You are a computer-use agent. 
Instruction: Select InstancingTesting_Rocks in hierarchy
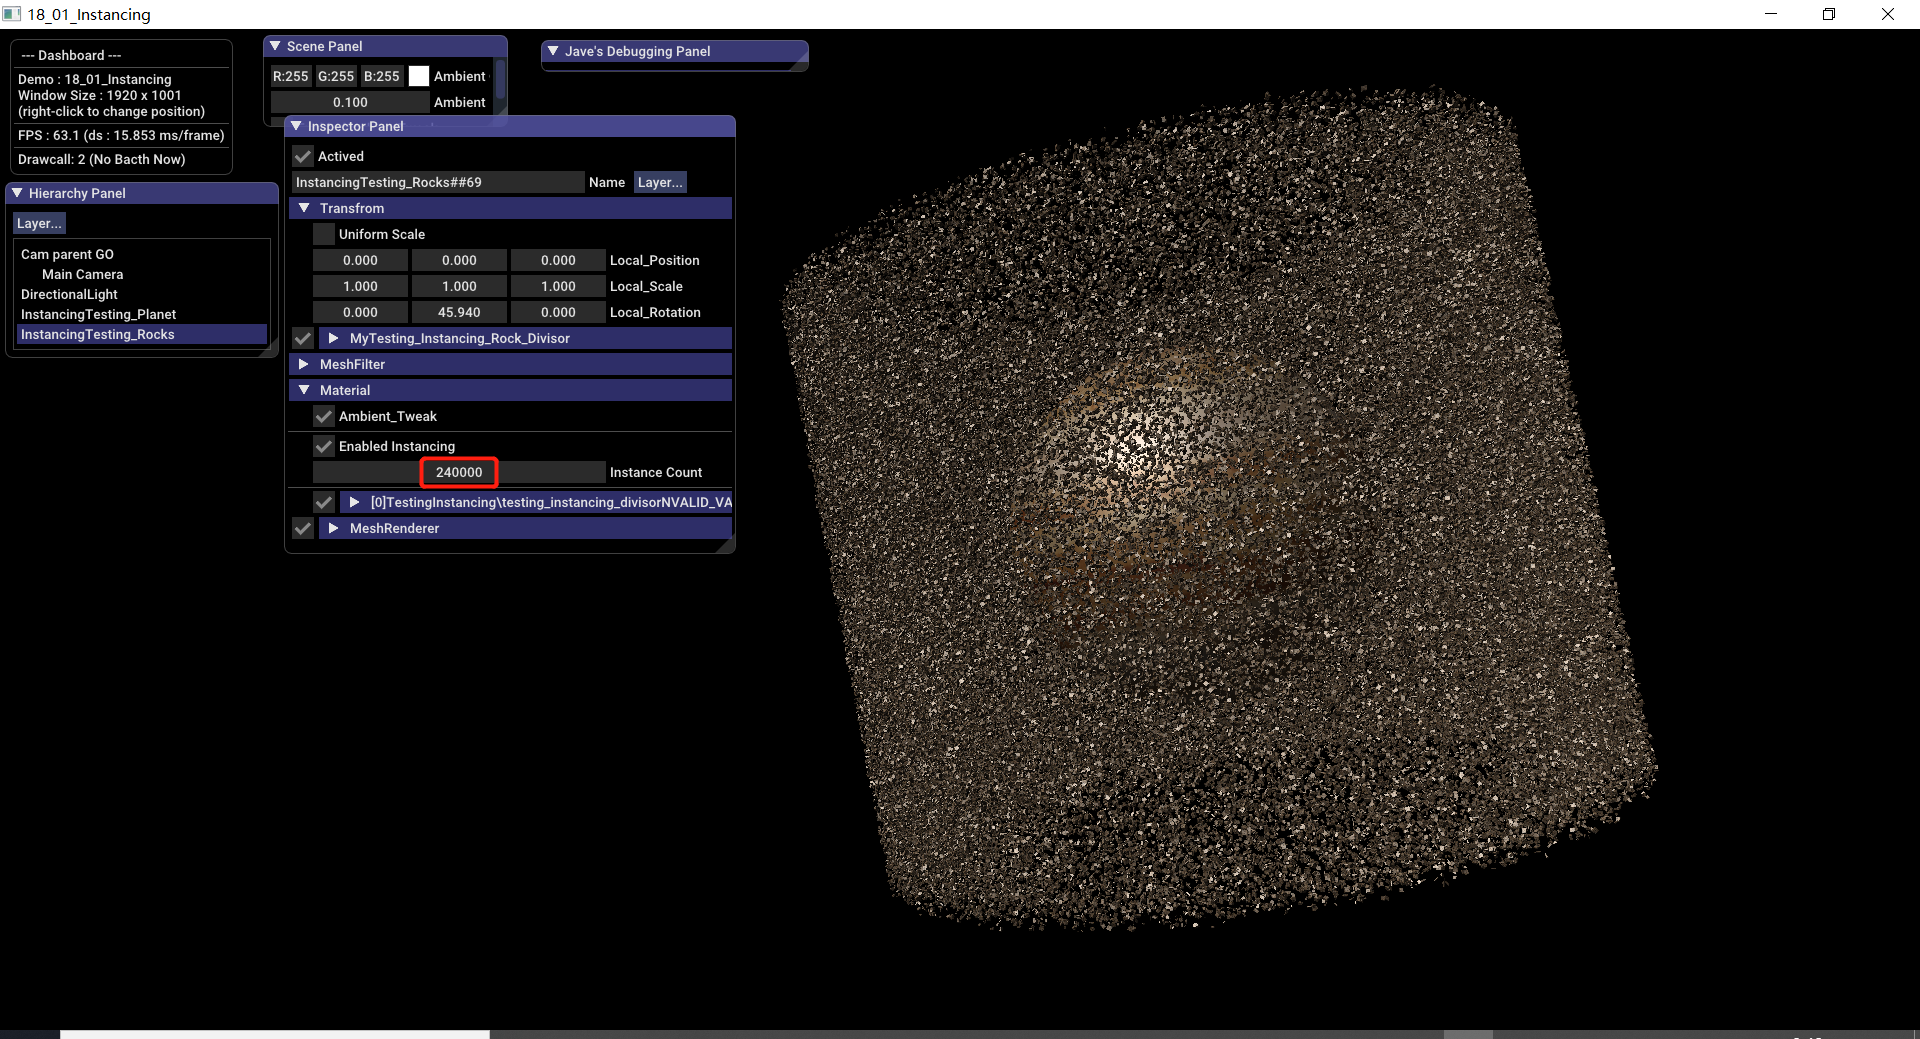pos(141,334)
